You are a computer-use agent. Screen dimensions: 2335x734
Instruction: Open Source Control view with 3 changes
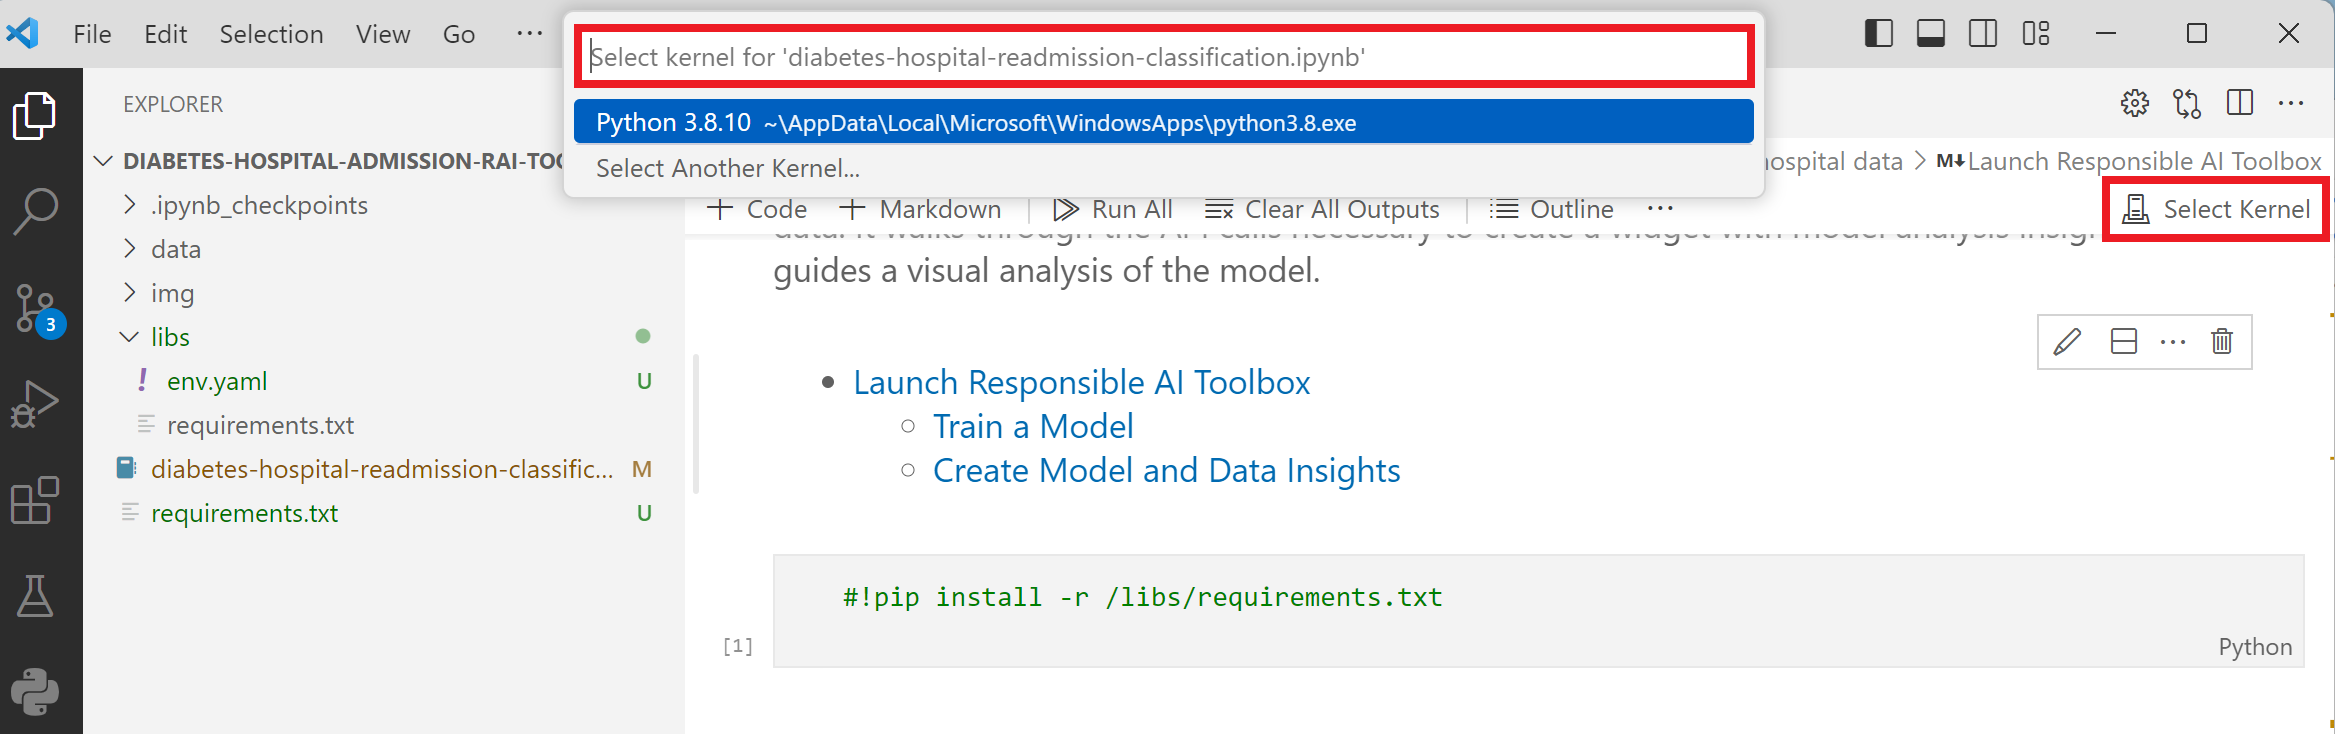click(x=38, y=309)
